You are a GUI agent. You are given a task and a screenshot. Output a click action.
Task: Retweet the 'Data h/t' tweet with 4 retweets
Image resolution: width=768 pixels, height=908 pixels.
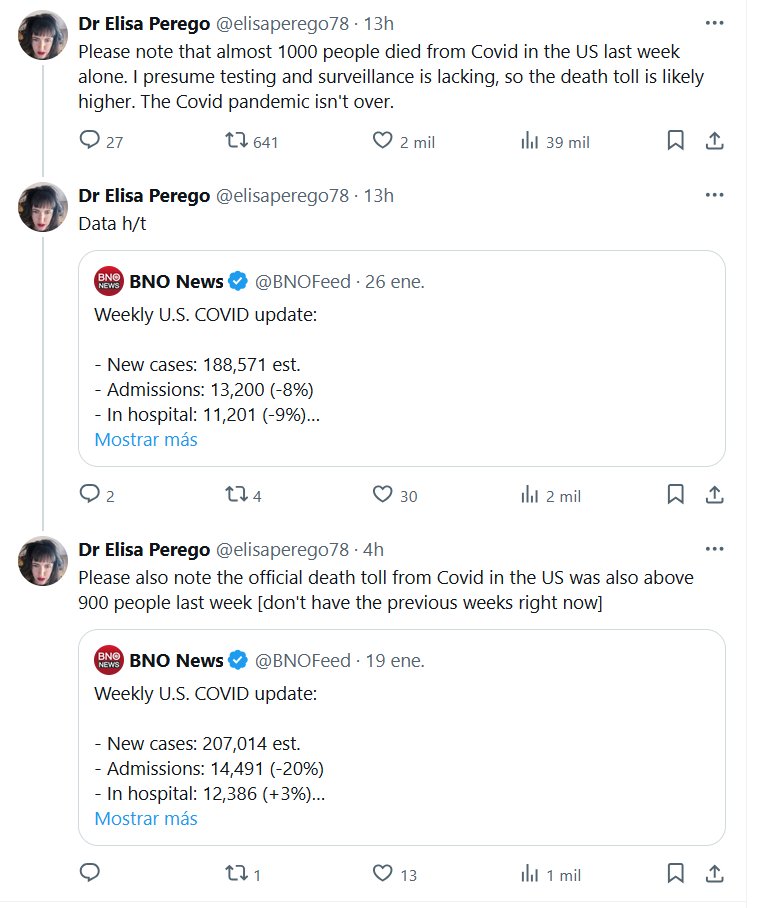coord(237,495)
